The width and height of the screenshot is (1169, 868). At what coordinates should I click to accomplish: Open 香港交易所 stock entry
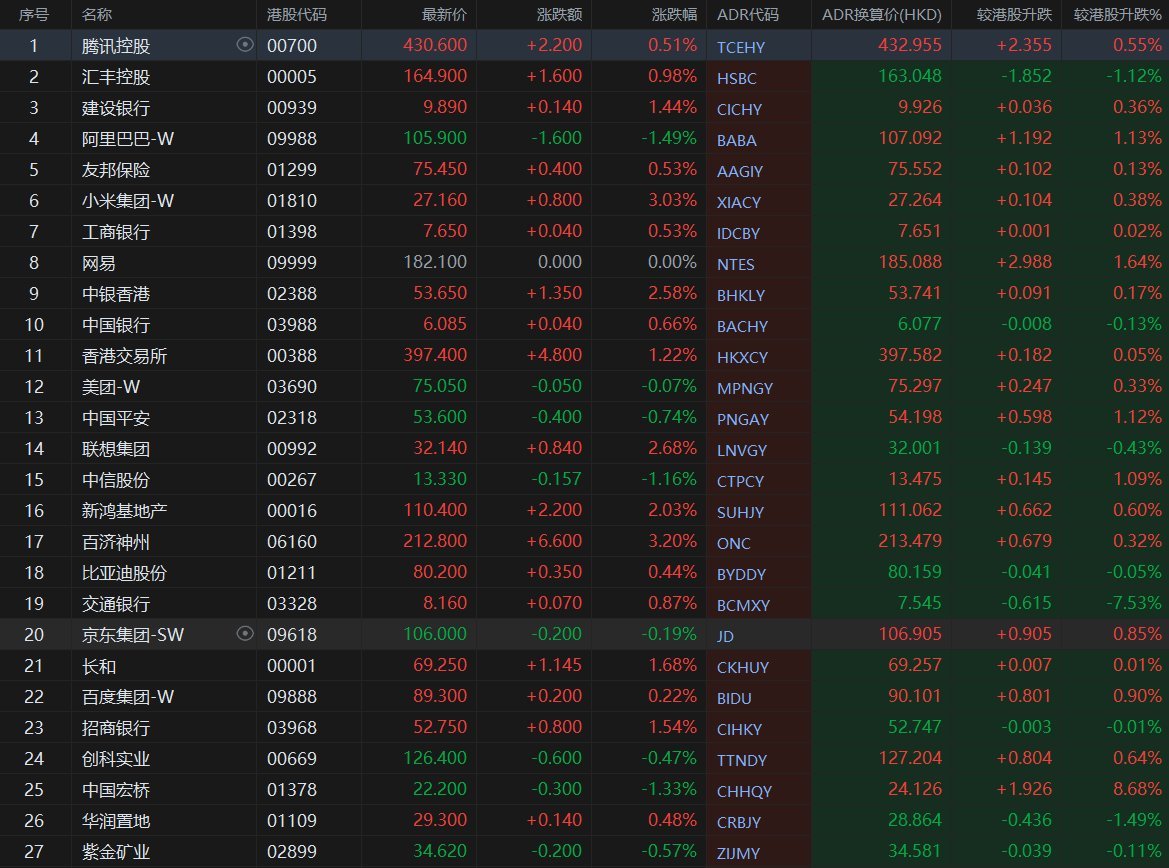(584, 356)
